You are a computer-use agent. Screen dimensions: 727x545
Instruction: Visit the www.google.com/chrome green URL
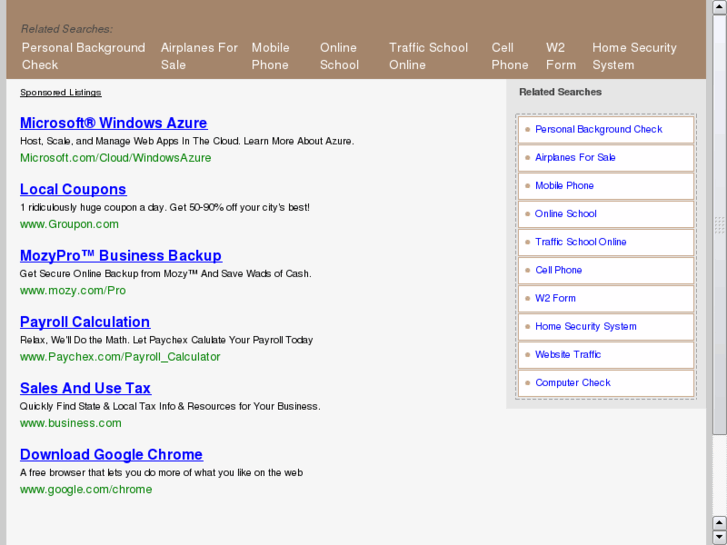(x=86, y=489)
